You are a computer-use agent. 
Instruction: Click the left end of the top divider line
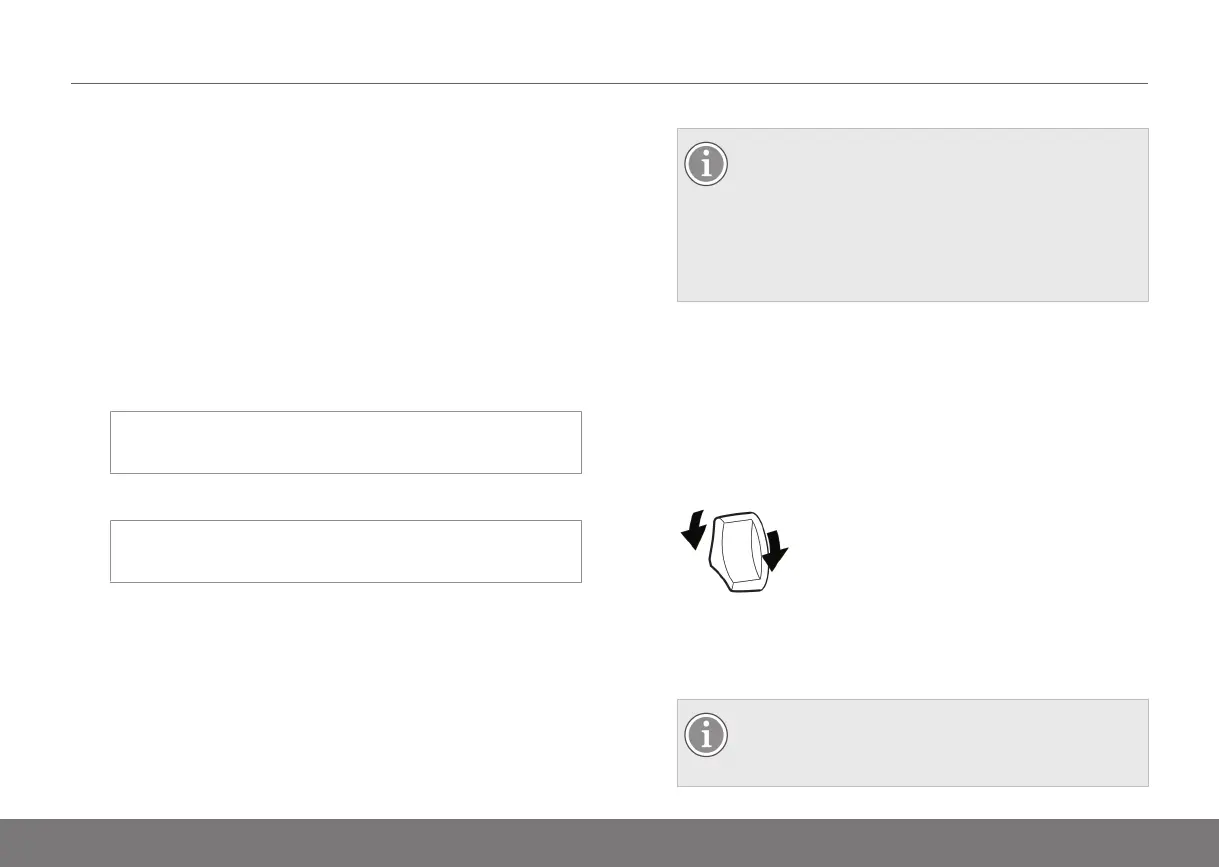coord(75,84)
